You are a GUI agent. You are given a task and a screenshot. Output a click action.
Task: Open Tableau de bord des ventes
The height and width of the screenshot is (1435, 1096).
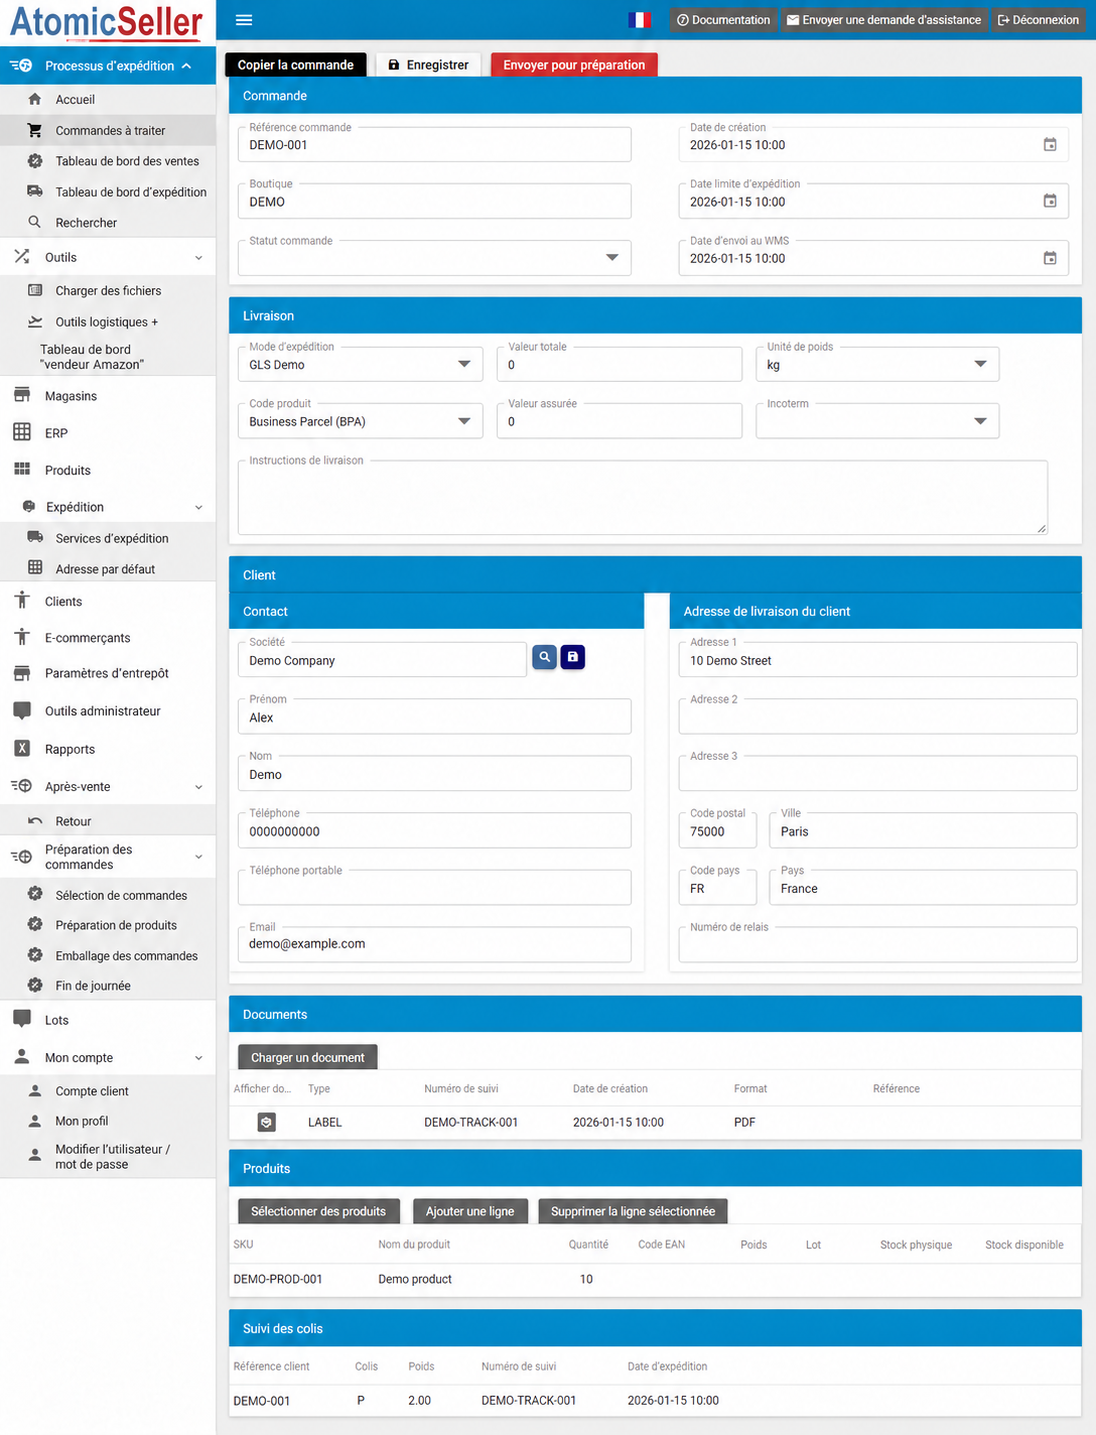coord(127,161)
